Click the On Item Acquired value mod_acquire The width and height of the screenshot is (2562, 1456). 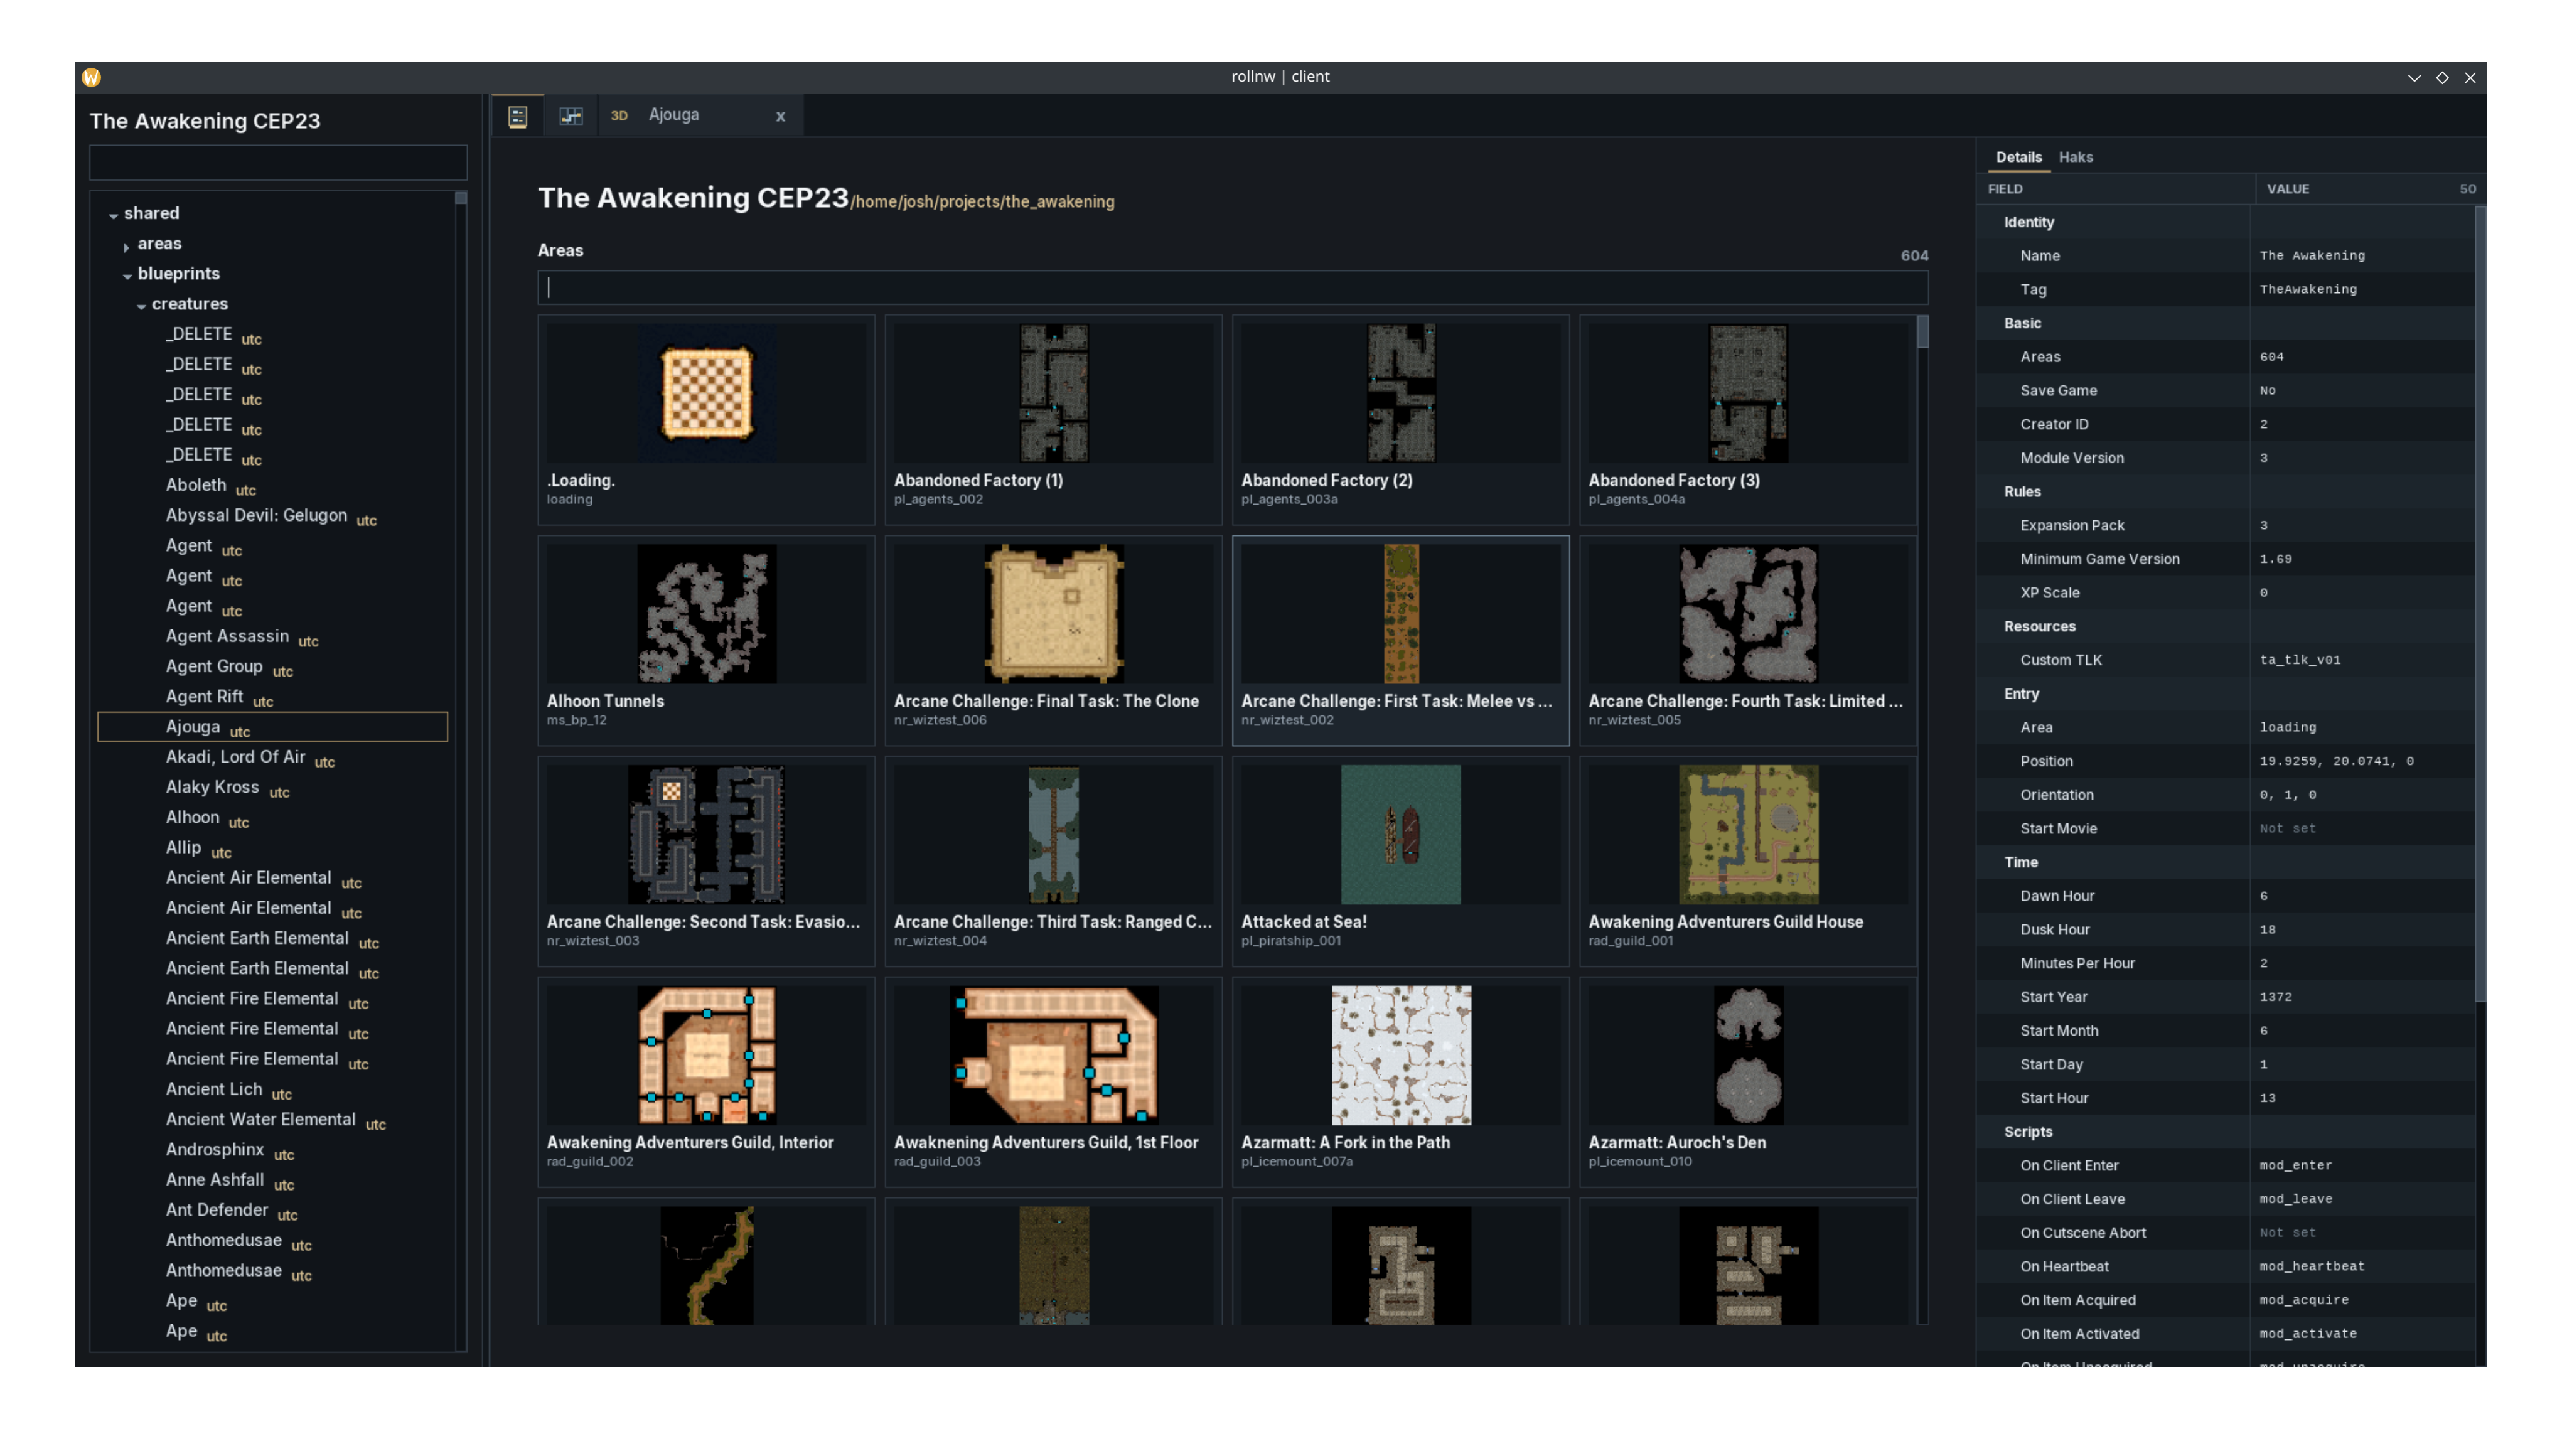[x=2304, y=1300]
